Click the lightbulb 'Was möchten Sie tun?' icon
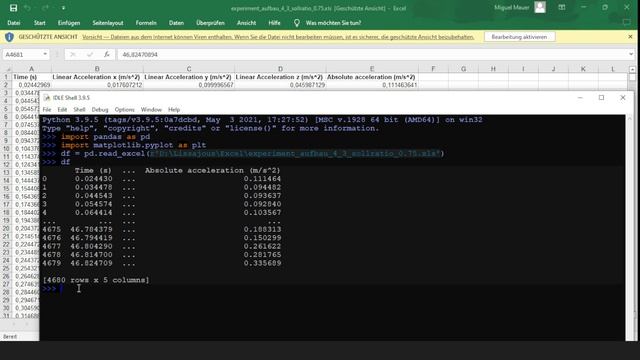640x360 pixels. point(297,23)
